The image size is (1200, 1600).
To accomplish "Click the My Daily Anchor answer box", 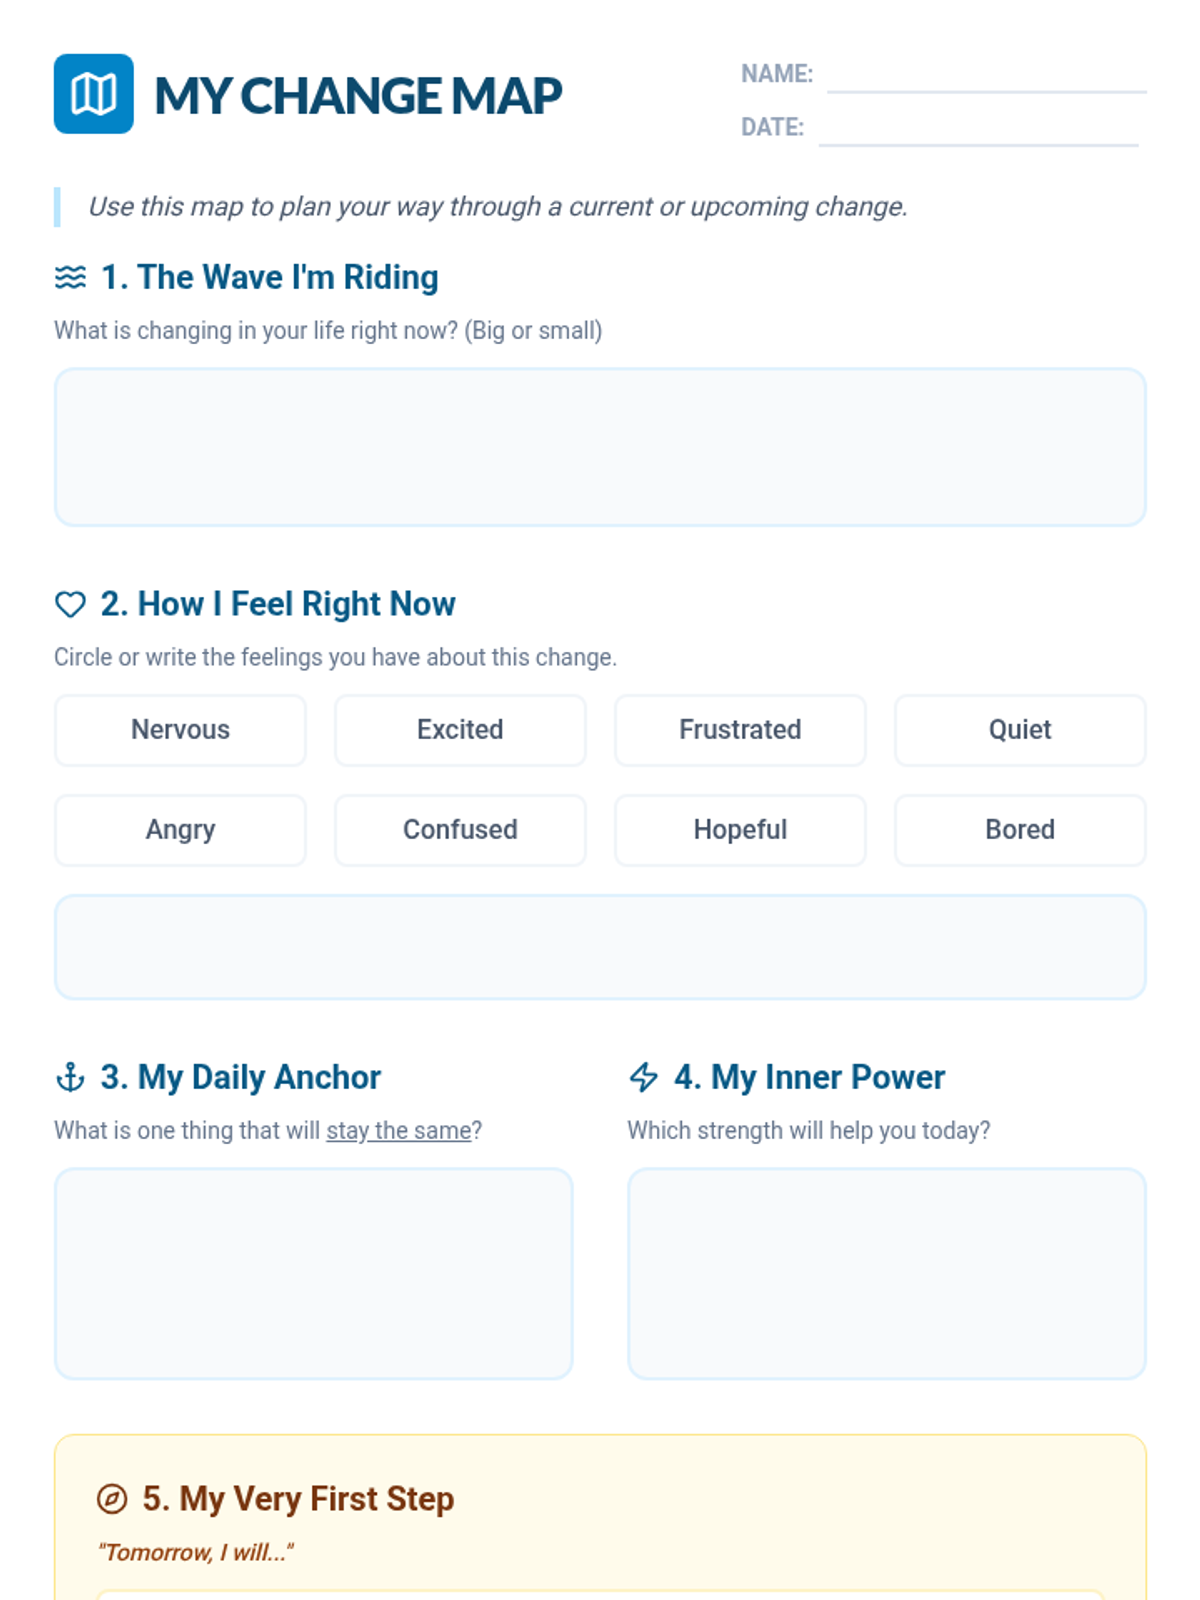I will coord(313,1274).
